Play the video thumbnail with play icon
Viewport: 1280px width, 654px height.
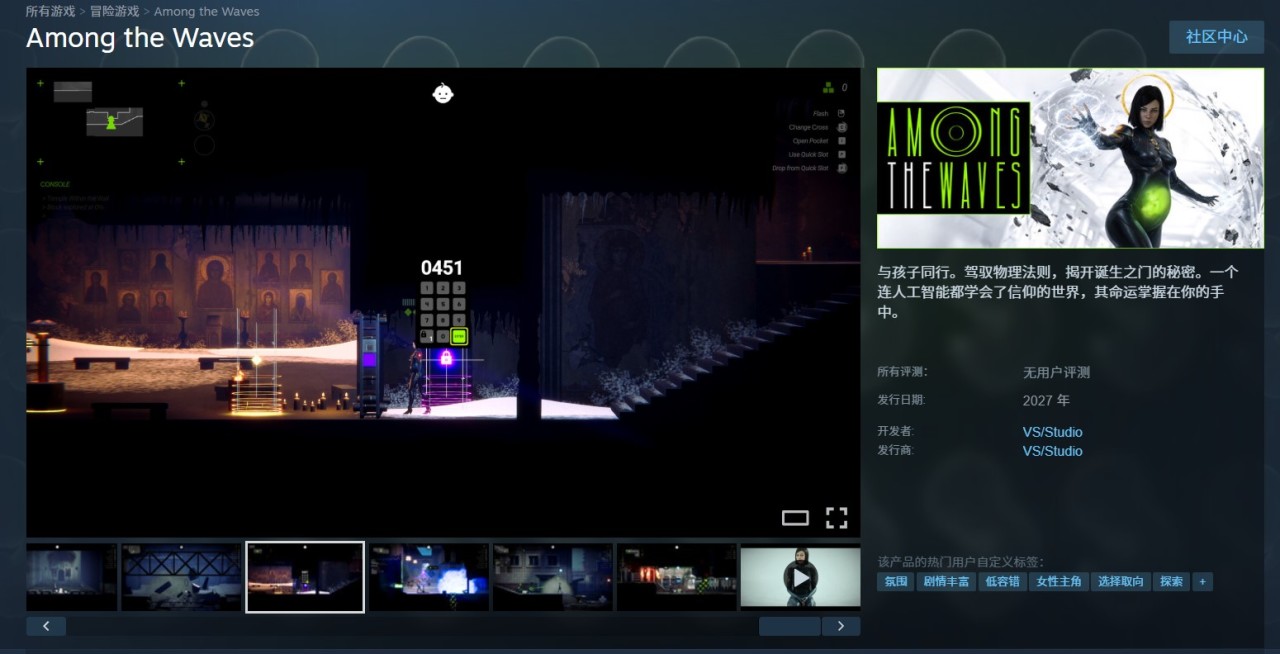800,577
